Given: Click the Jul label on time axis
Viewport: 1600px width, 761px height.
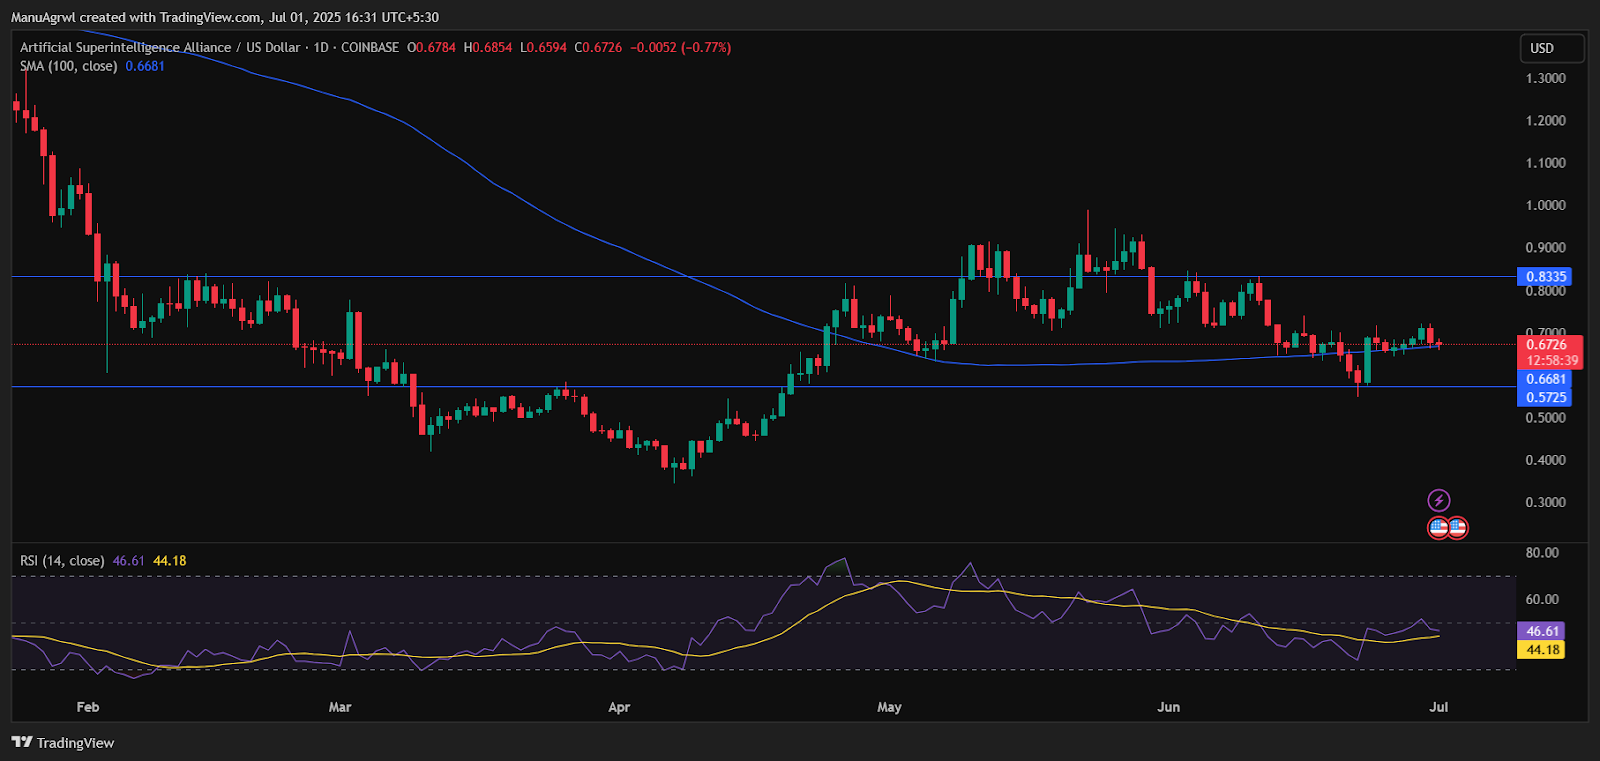Looking at the screenshot, I should [1438, 707].
